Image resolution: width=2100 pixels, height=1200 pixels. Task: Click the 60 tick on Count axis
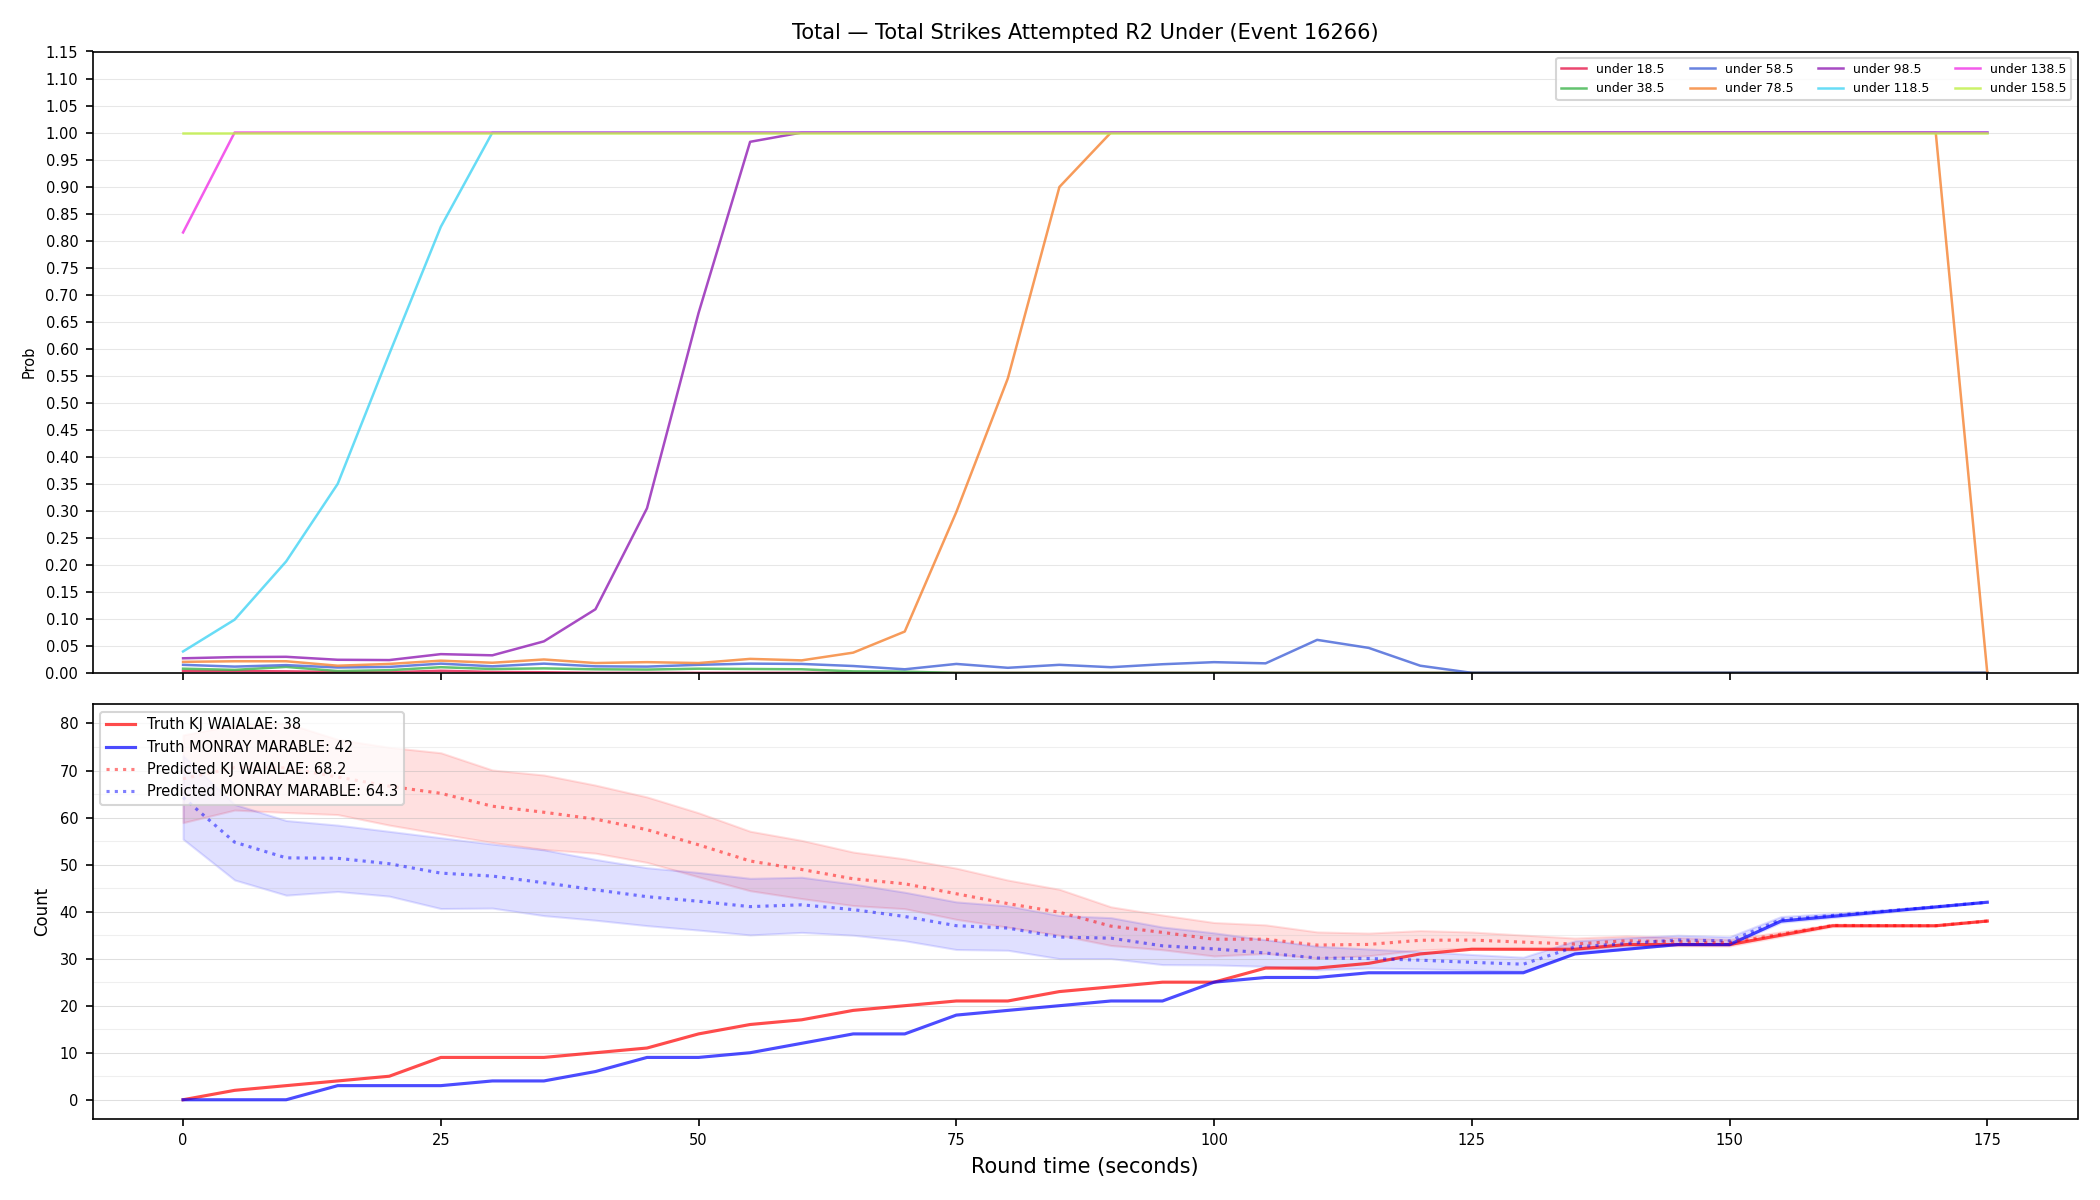tap(70, 818)
